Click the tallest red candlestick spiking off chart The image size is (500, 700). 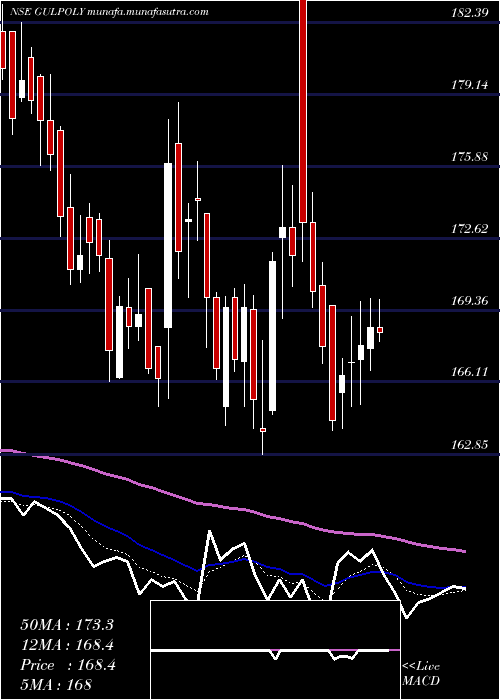[x=303, y=111]
